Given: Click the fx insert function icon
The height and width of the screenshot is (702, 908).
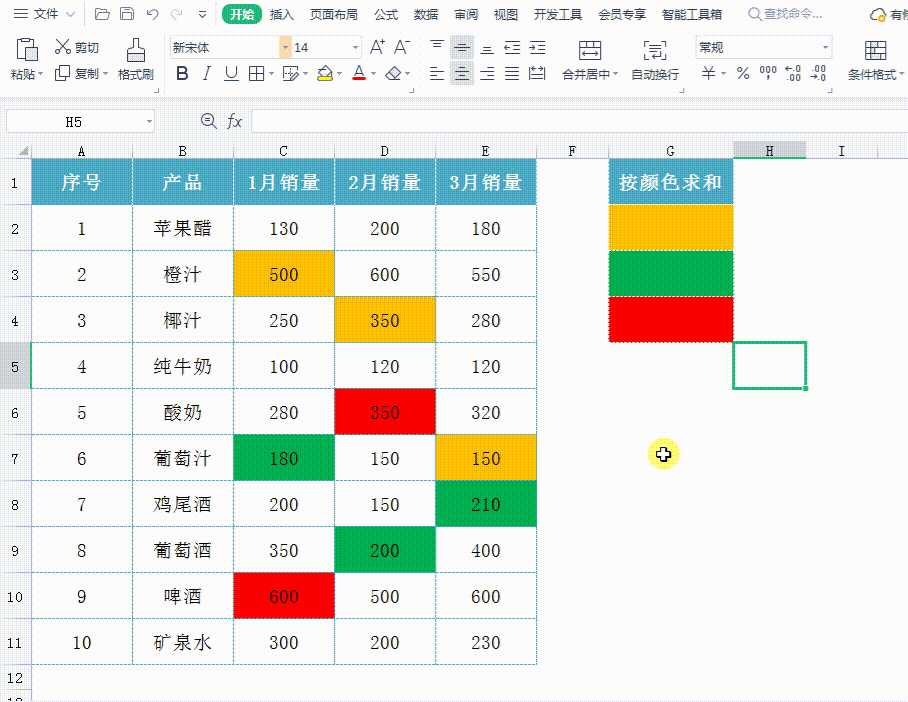Looking at the screenshot, I should point(235,121).
